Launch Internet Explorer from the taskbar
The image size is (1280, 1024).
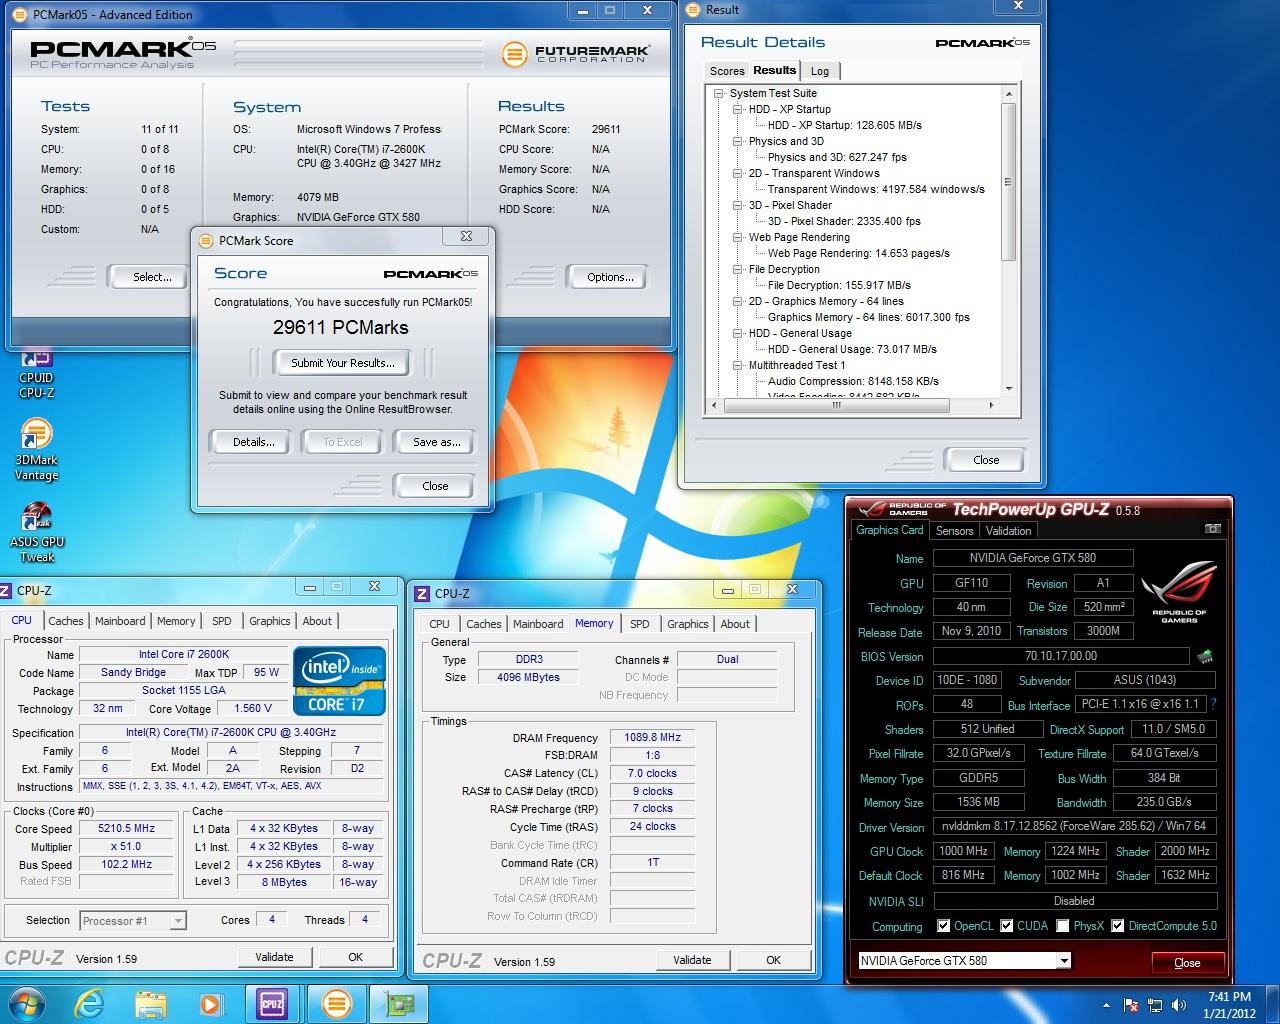click(89, 1004)
